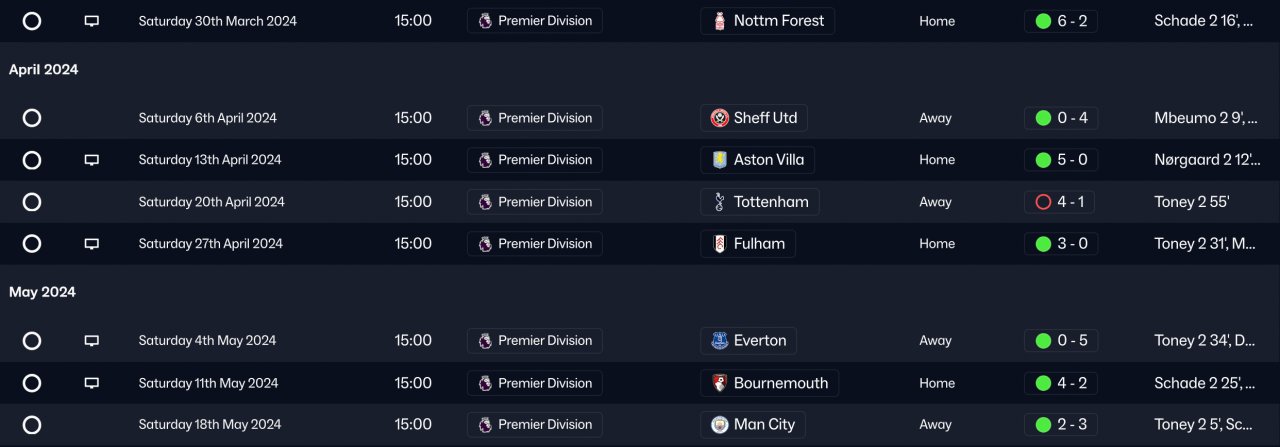Click the Sheff Utd club crest
Image resolution: width=1280 pixels, height=447 pixels.
point(719,118)
